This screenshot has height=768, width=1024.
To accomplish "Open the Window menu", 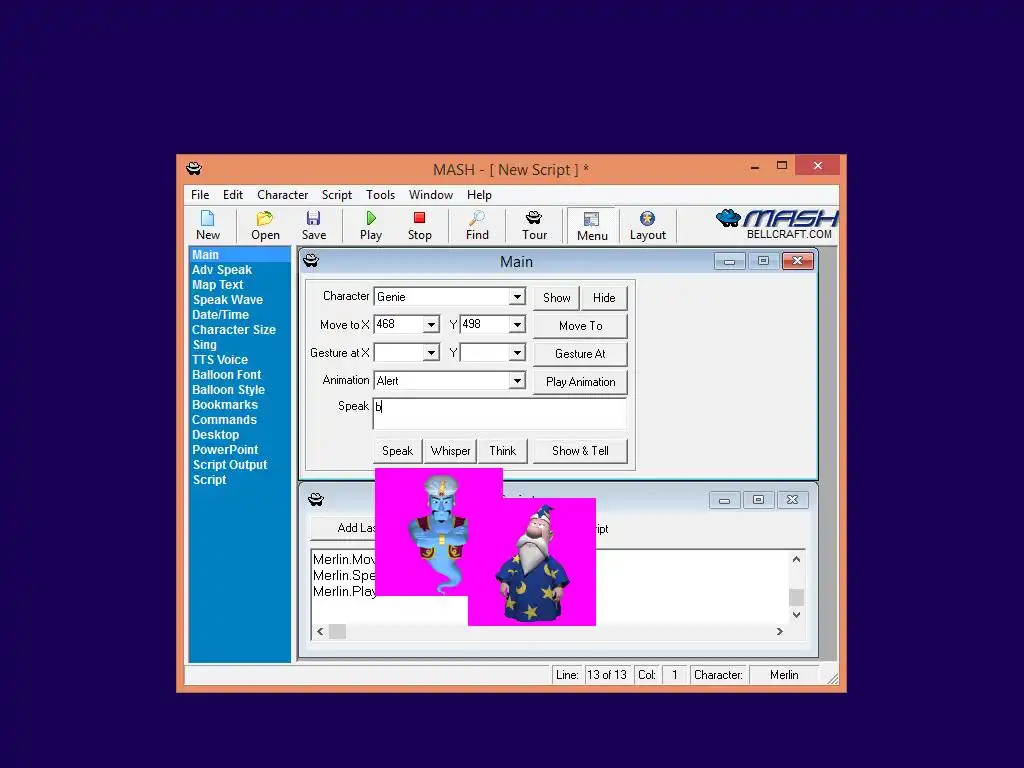I will (430, 195).
